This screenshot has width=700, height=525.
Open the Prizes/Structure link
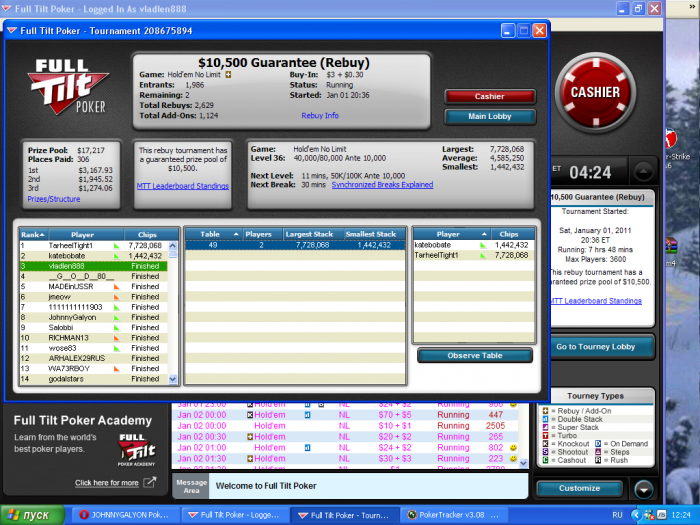coord(54,199)
